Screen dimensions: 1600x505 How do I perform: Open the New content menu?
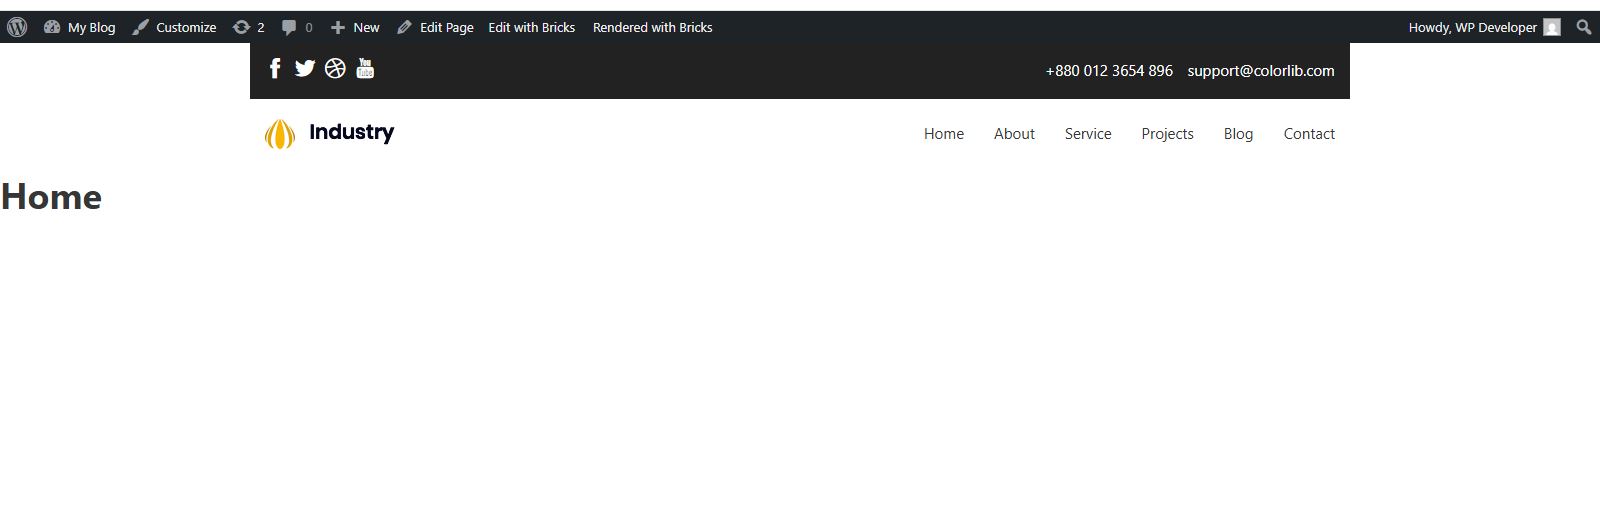coord(355,27)
